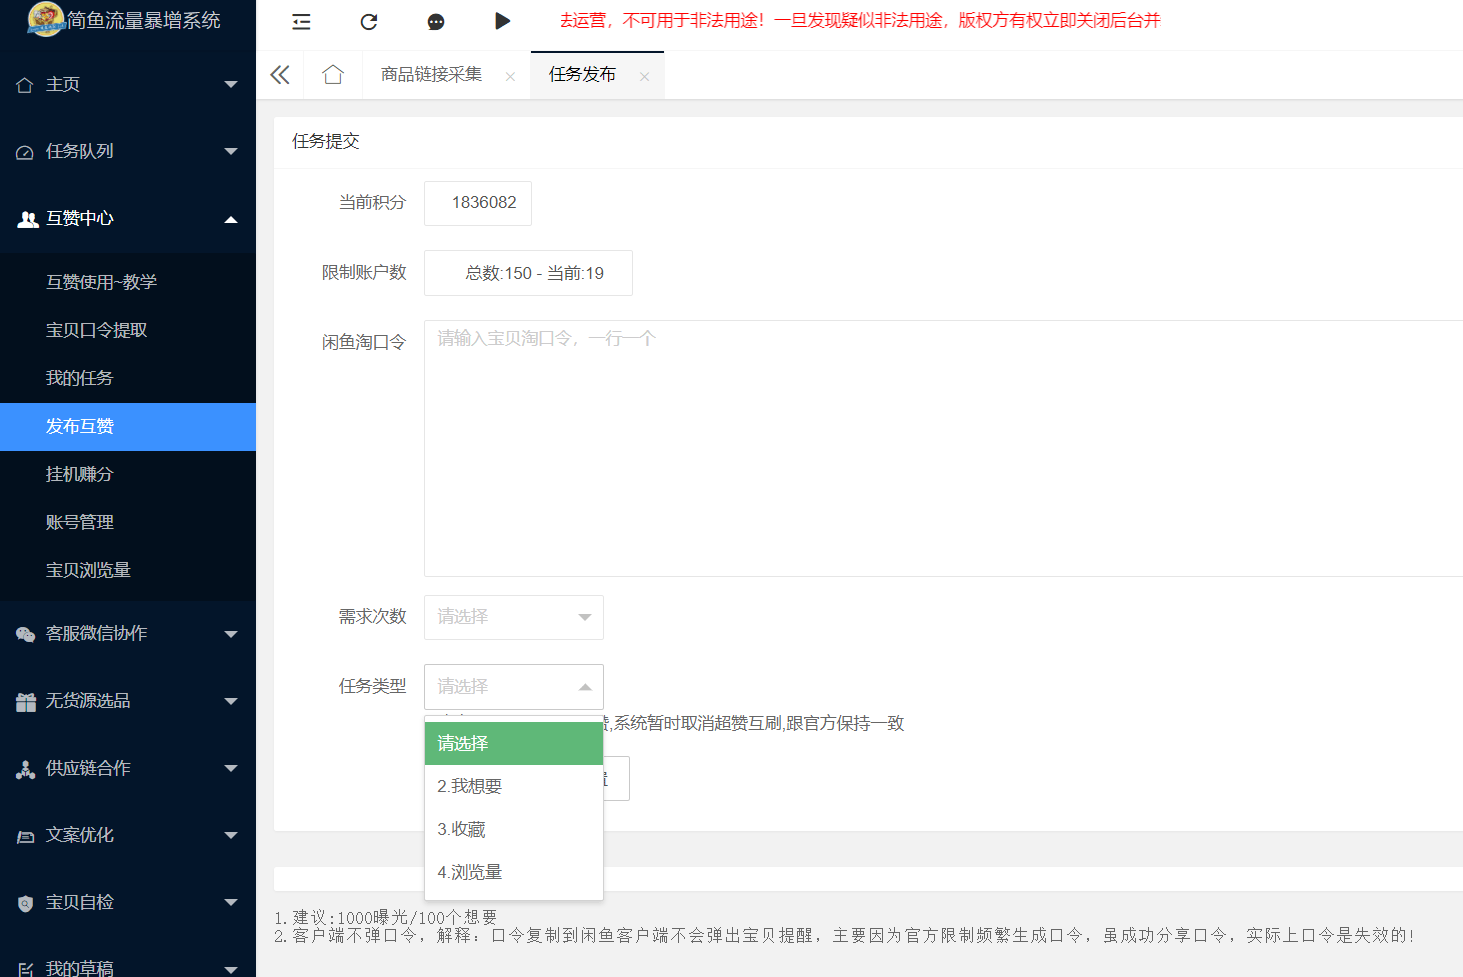The width and height of the screenshot is (1463, 977).
Task: Click the black play triangle icon
Action: pyautogui.click(x=502, y=22)
